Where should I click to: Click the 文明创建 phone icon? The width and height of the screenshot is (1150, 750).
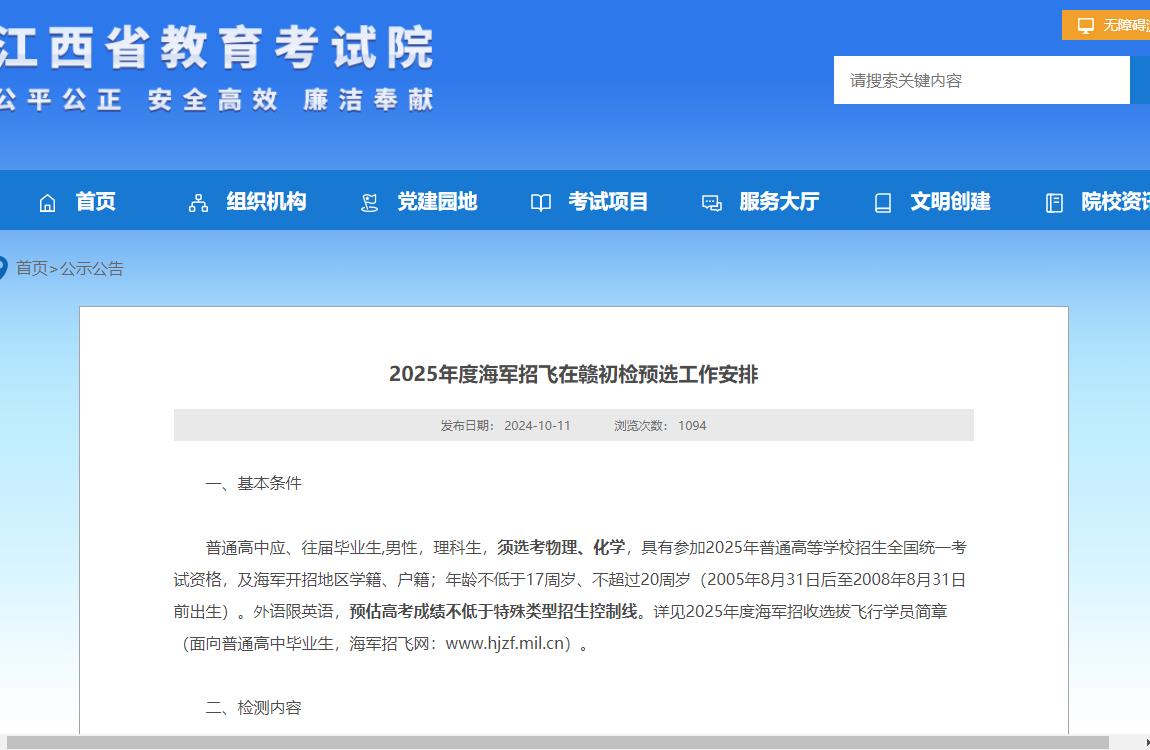coord(882,202)
